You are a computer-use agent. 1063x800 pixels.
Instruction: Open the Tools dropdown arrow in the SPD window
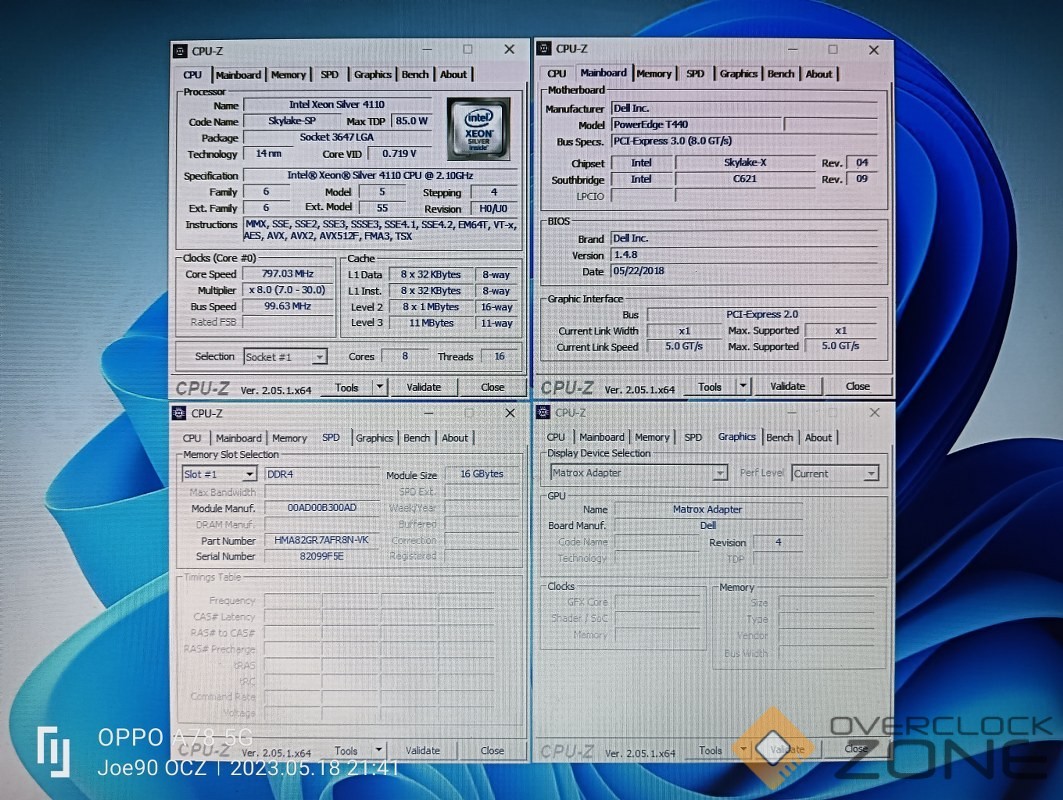click(x=379, y=750)
